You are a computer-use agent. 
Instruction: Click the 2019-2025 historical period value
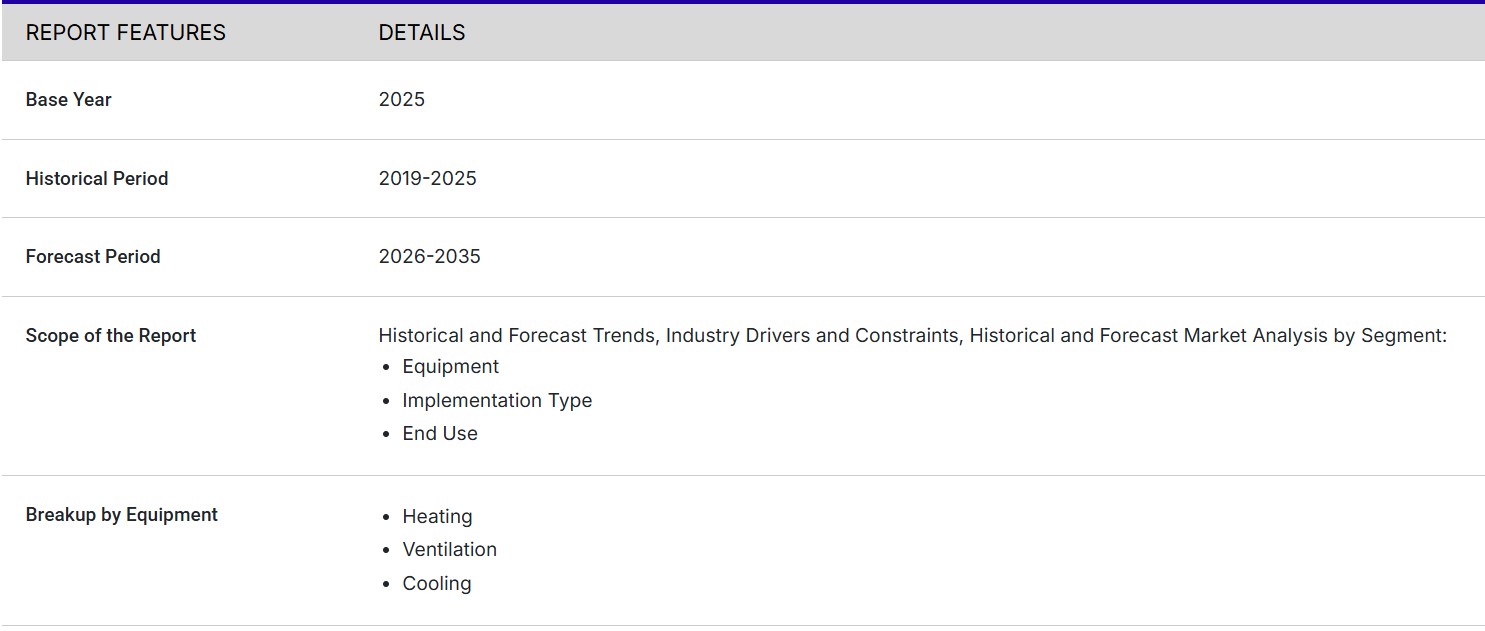click(427, 179)
